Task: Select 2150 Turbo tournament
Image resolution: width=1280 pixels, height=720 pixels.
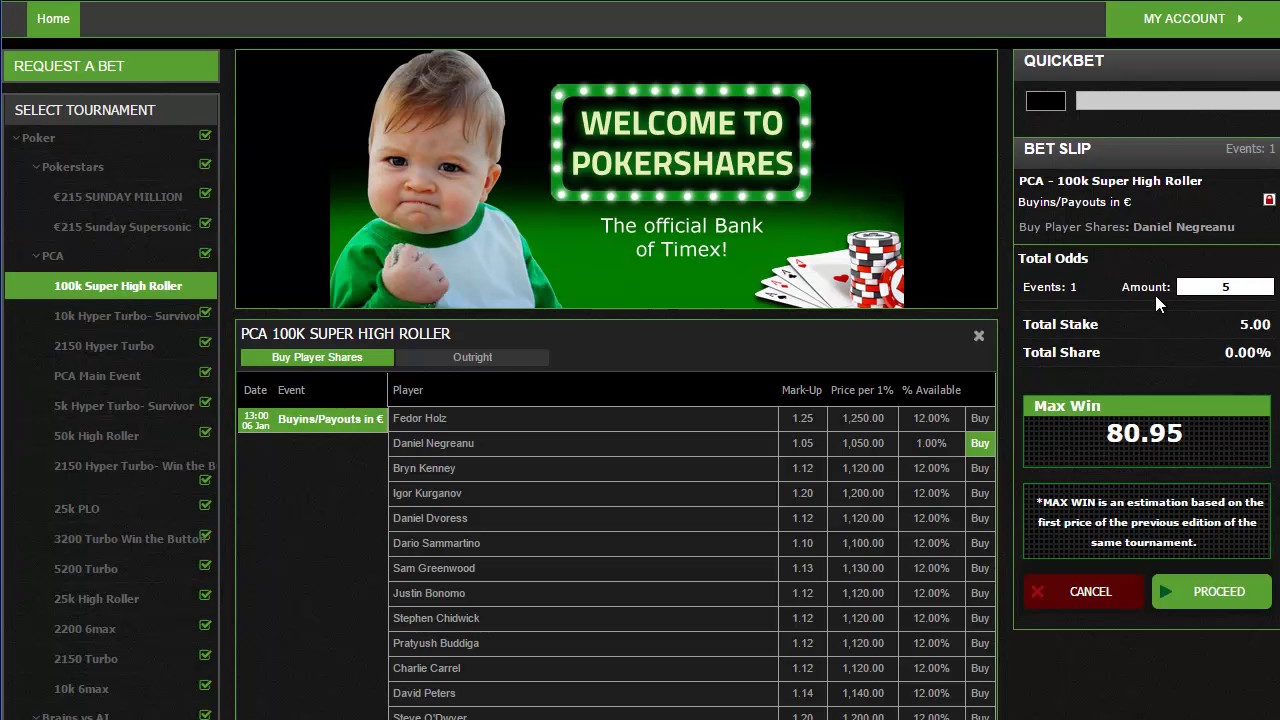Action: (x=86, y=659)
